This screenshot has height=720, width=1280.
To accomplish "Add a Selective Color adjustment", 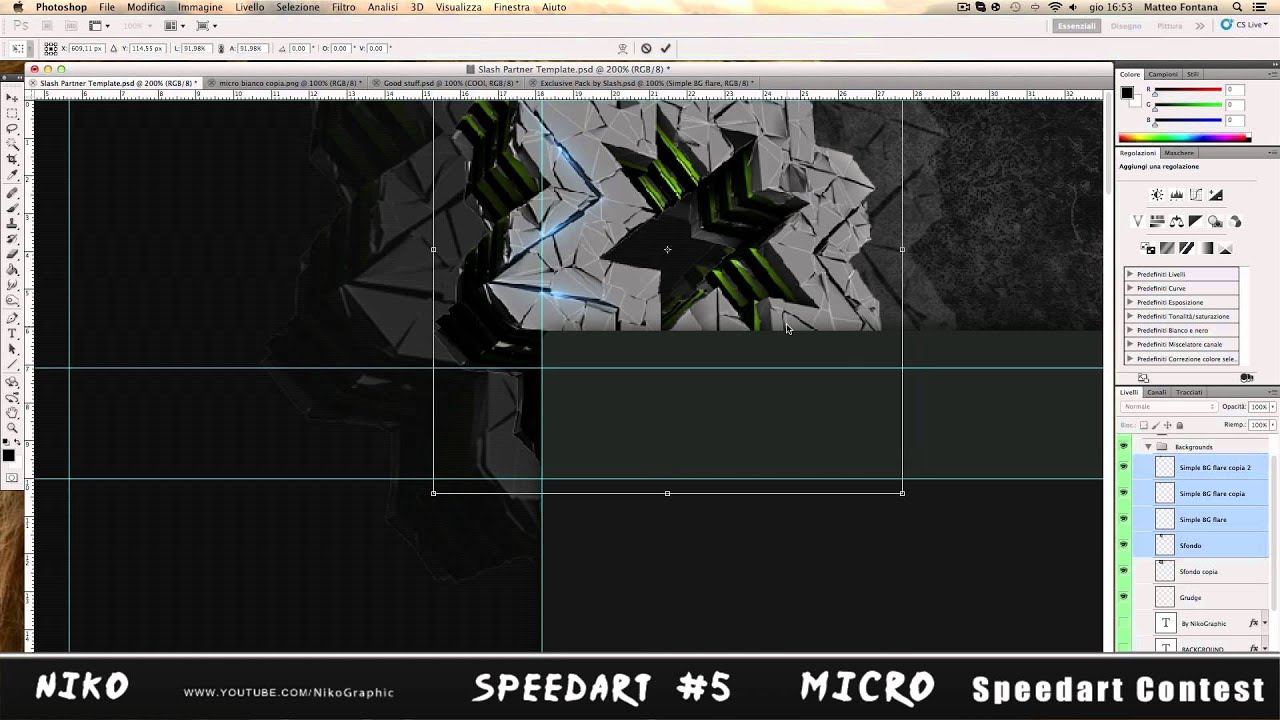I will coord(1225,248).
